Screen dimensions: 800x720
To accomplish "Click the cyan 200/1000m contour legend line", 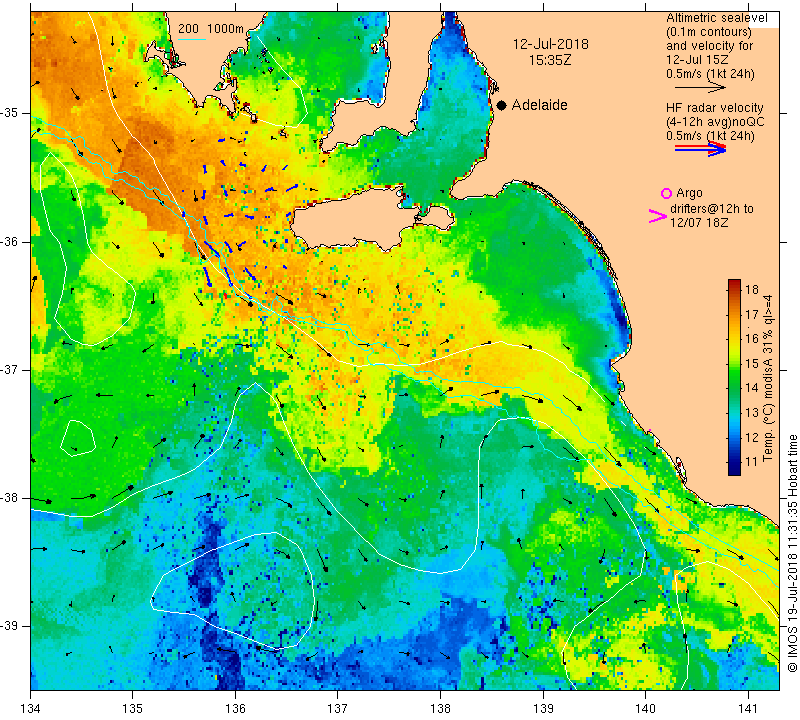I will (x=192, y=39).
